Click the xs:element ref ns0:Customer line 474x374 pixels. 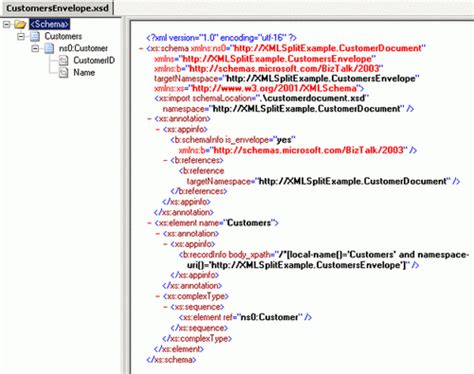tap(245, 317)
